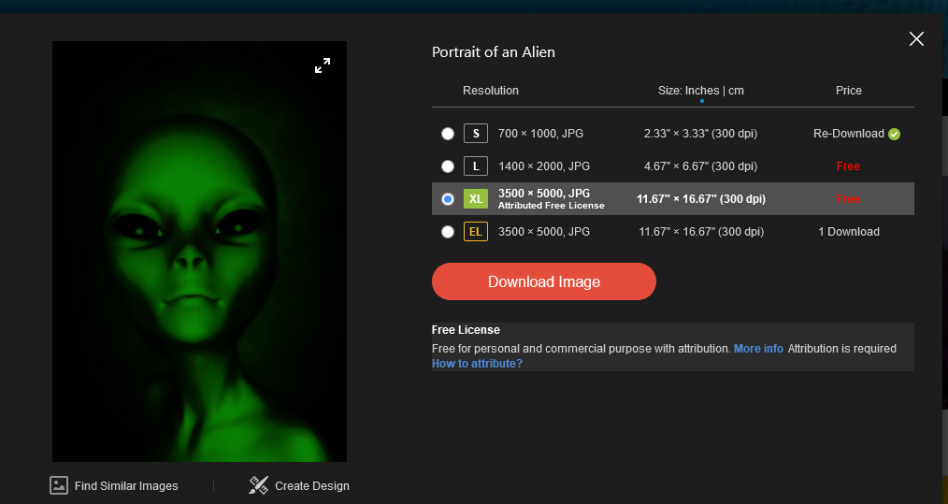948x504 pixels.
Task: Click the Find Similar Images label
Action: [126, 486]
